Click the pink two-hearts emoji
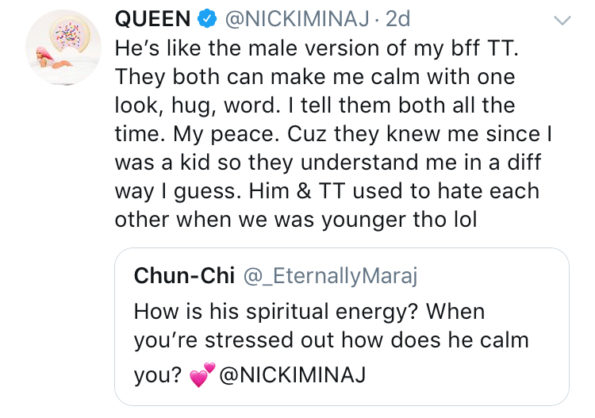 (202, 374)
